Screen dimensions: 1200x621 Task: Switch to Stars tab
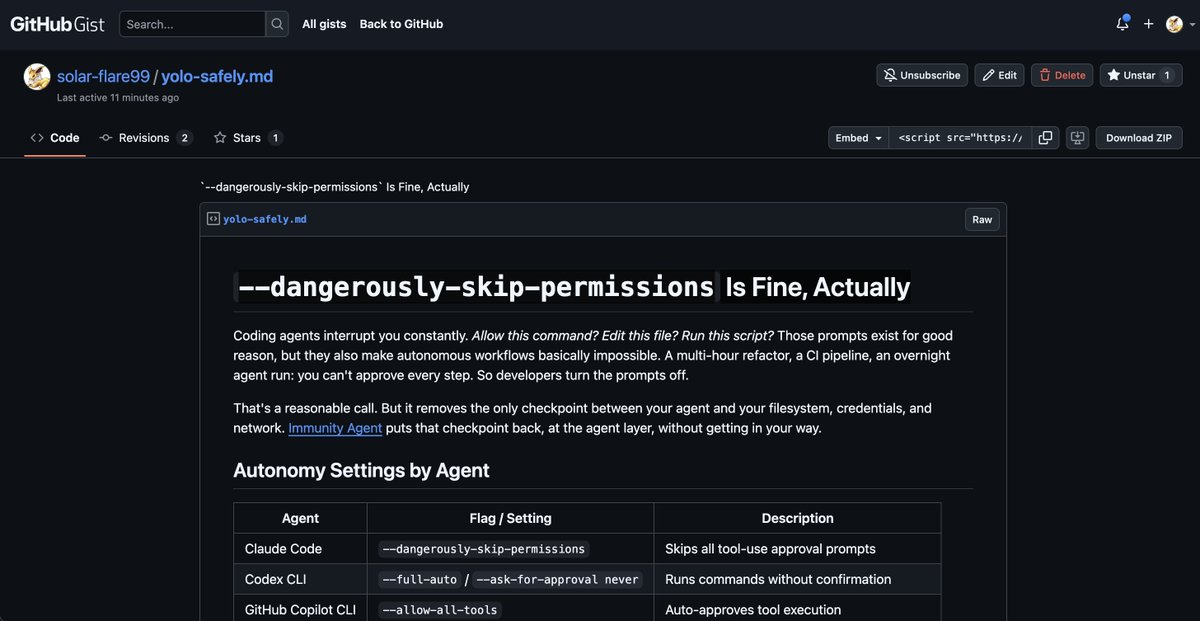[248, 138]
